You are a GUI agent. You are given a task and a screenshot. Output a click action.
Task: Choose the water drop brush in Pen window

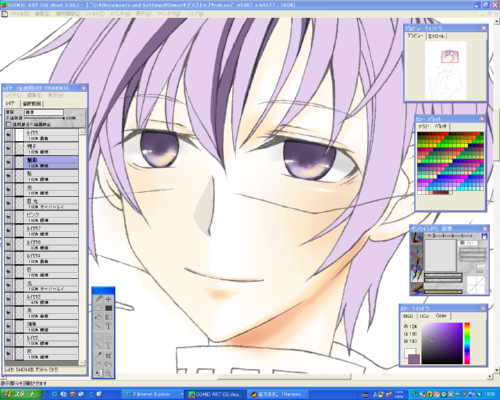tap(417, 251)
